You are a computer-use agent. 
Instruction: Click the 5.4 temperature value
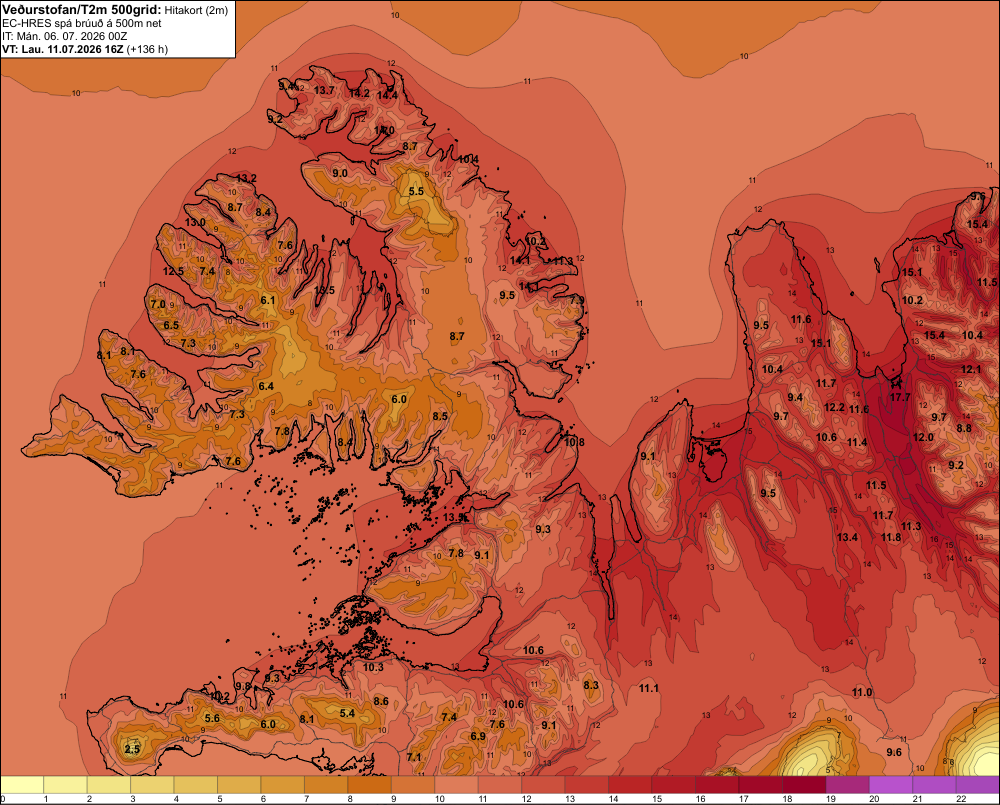point(347,714)
